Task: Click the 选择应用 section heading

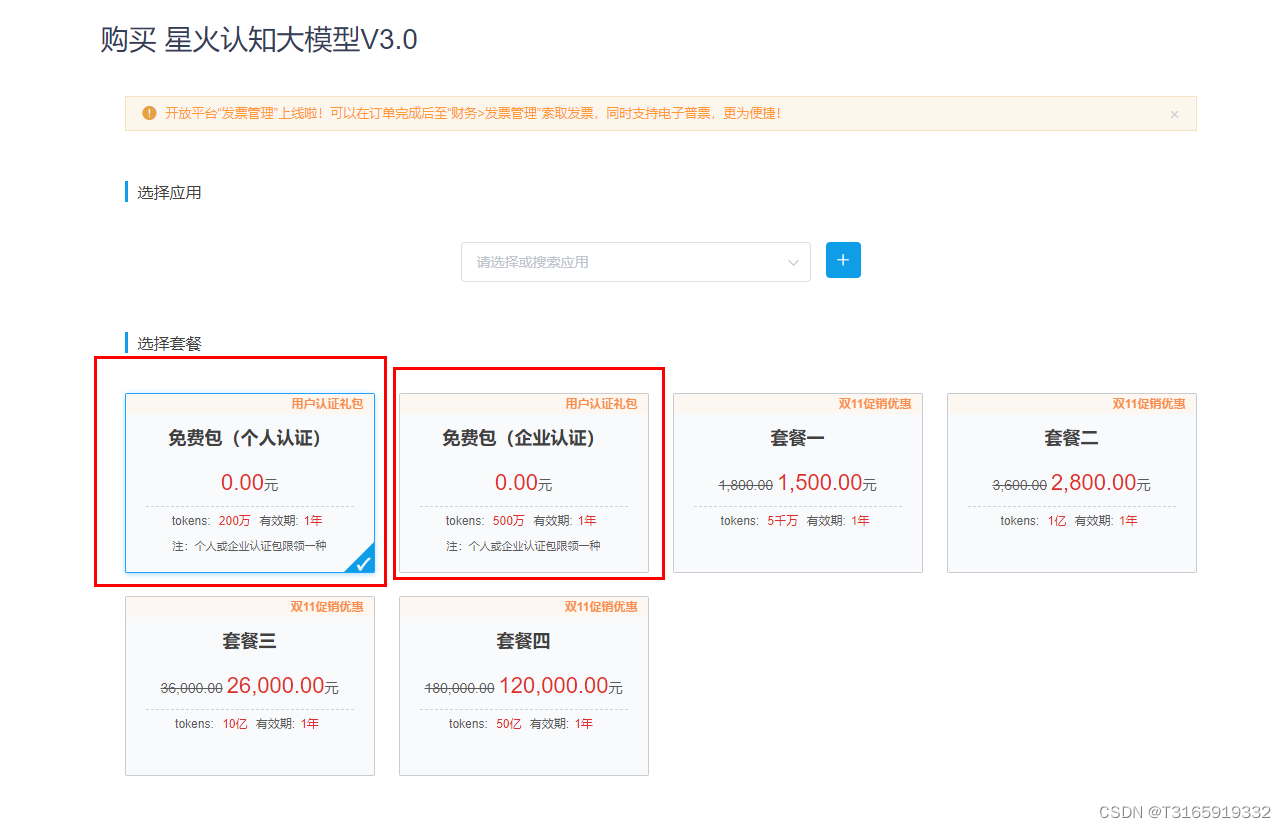Action: coord(169,192)
